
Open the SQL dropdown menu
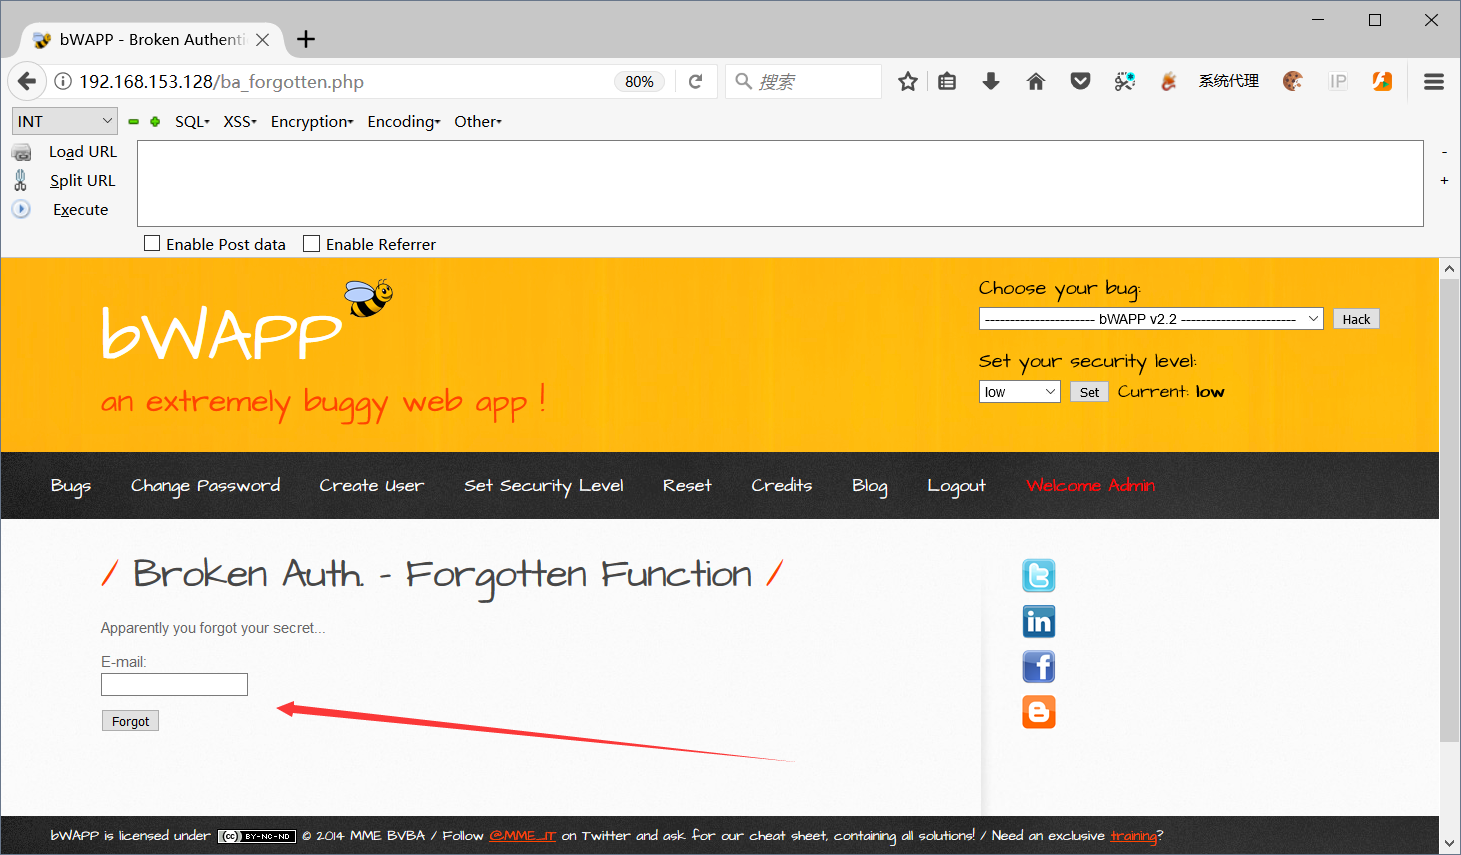pyautogui.click(x=192, y=121)
